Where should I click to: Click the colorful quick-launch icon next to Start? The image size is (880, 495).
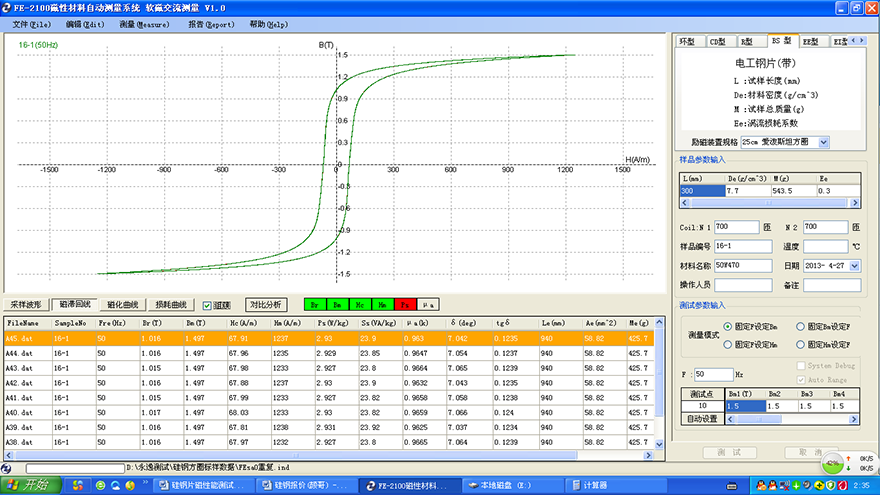[77, 485]
